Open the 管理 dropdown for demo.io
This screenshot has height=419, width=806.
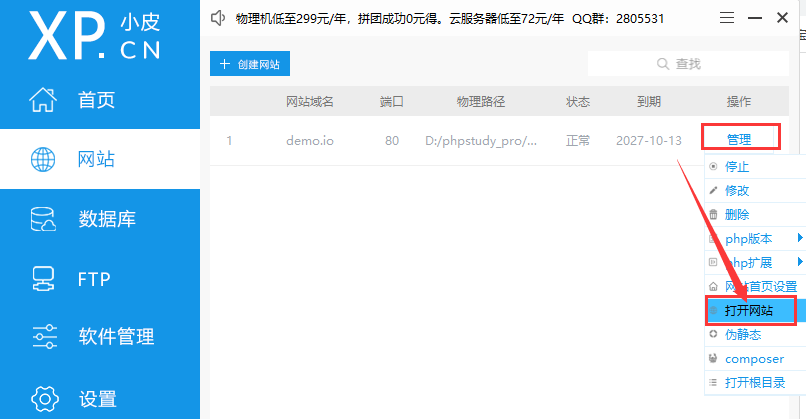738,140
